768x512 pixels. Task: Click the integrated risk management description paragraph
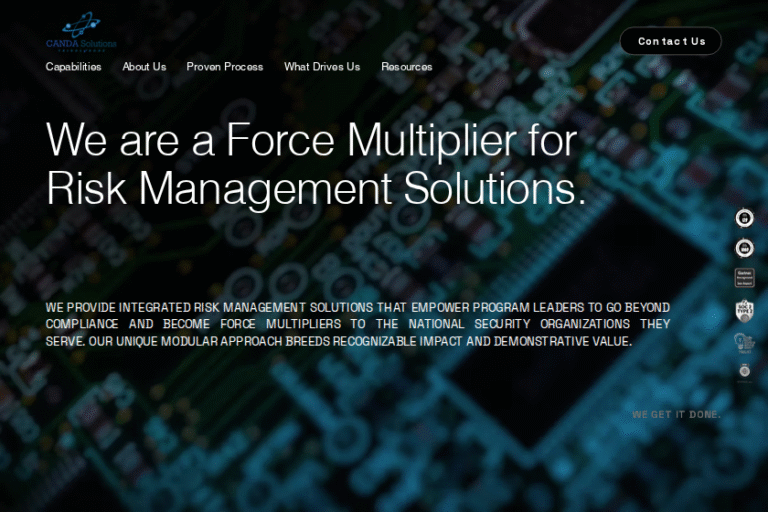[x=358, y=324]
